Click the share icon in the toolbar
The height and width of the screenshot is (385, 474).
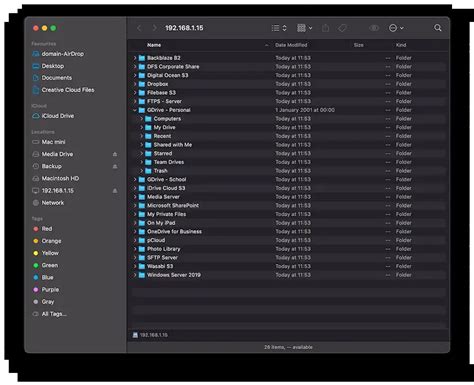coord(325,28)
